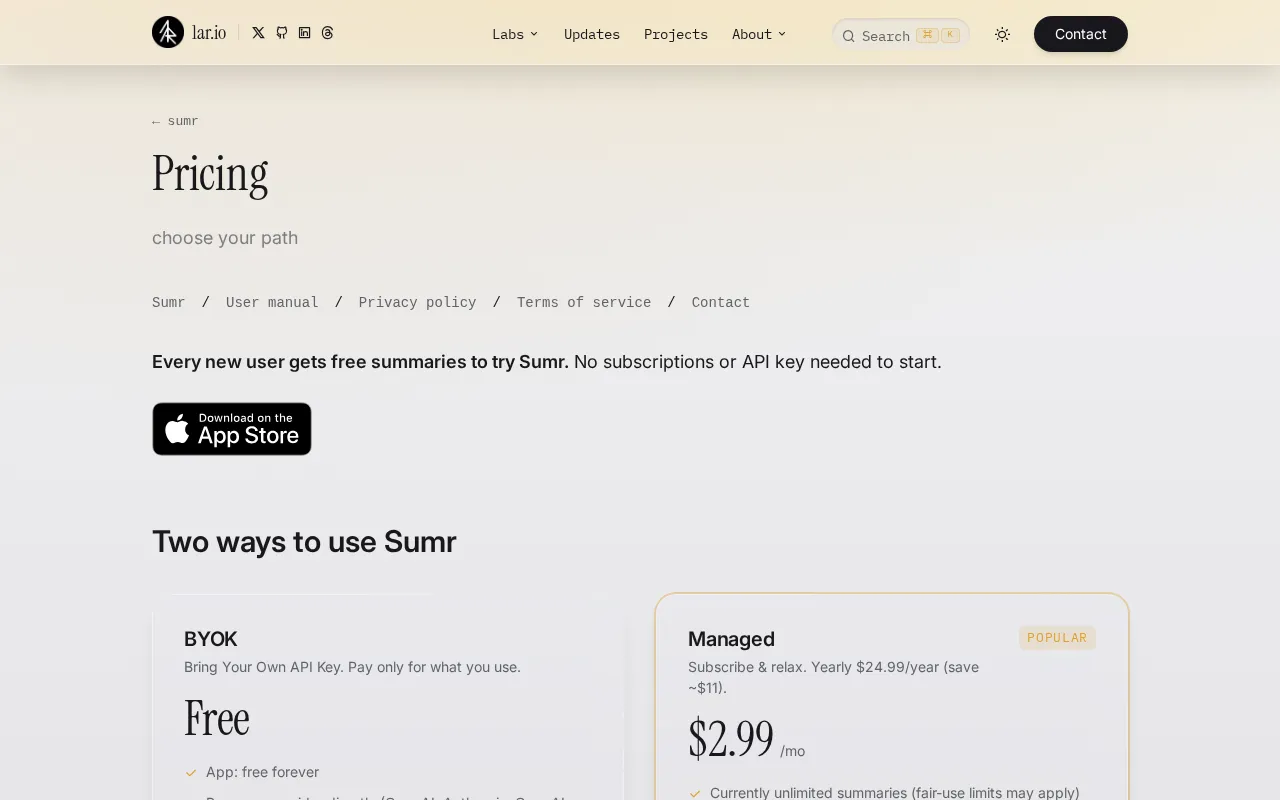Go to the Updates page
The height and width of the screenshot is (800, 1280).
(592, 34)
